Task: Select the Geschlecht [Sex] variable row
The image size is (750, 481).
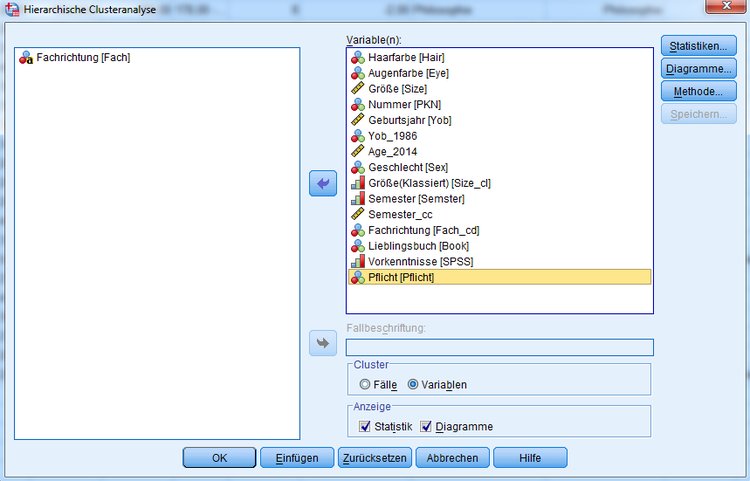Action: coord(499,167)
